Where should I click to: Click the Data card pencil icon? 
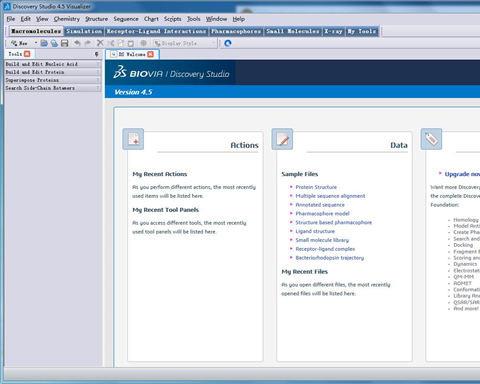282,139
